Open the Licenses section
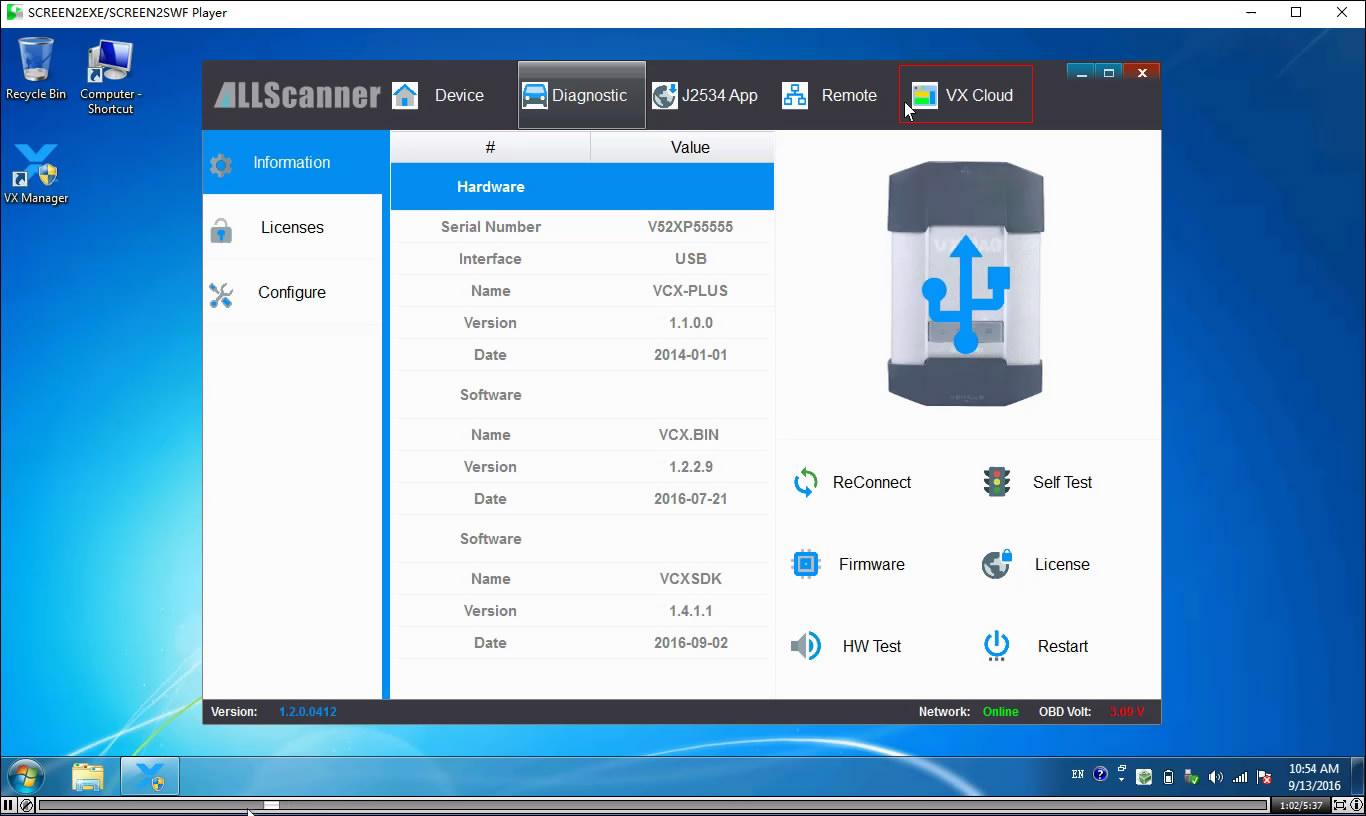The height and width of the screenshot is (816, 1366). 292,228
